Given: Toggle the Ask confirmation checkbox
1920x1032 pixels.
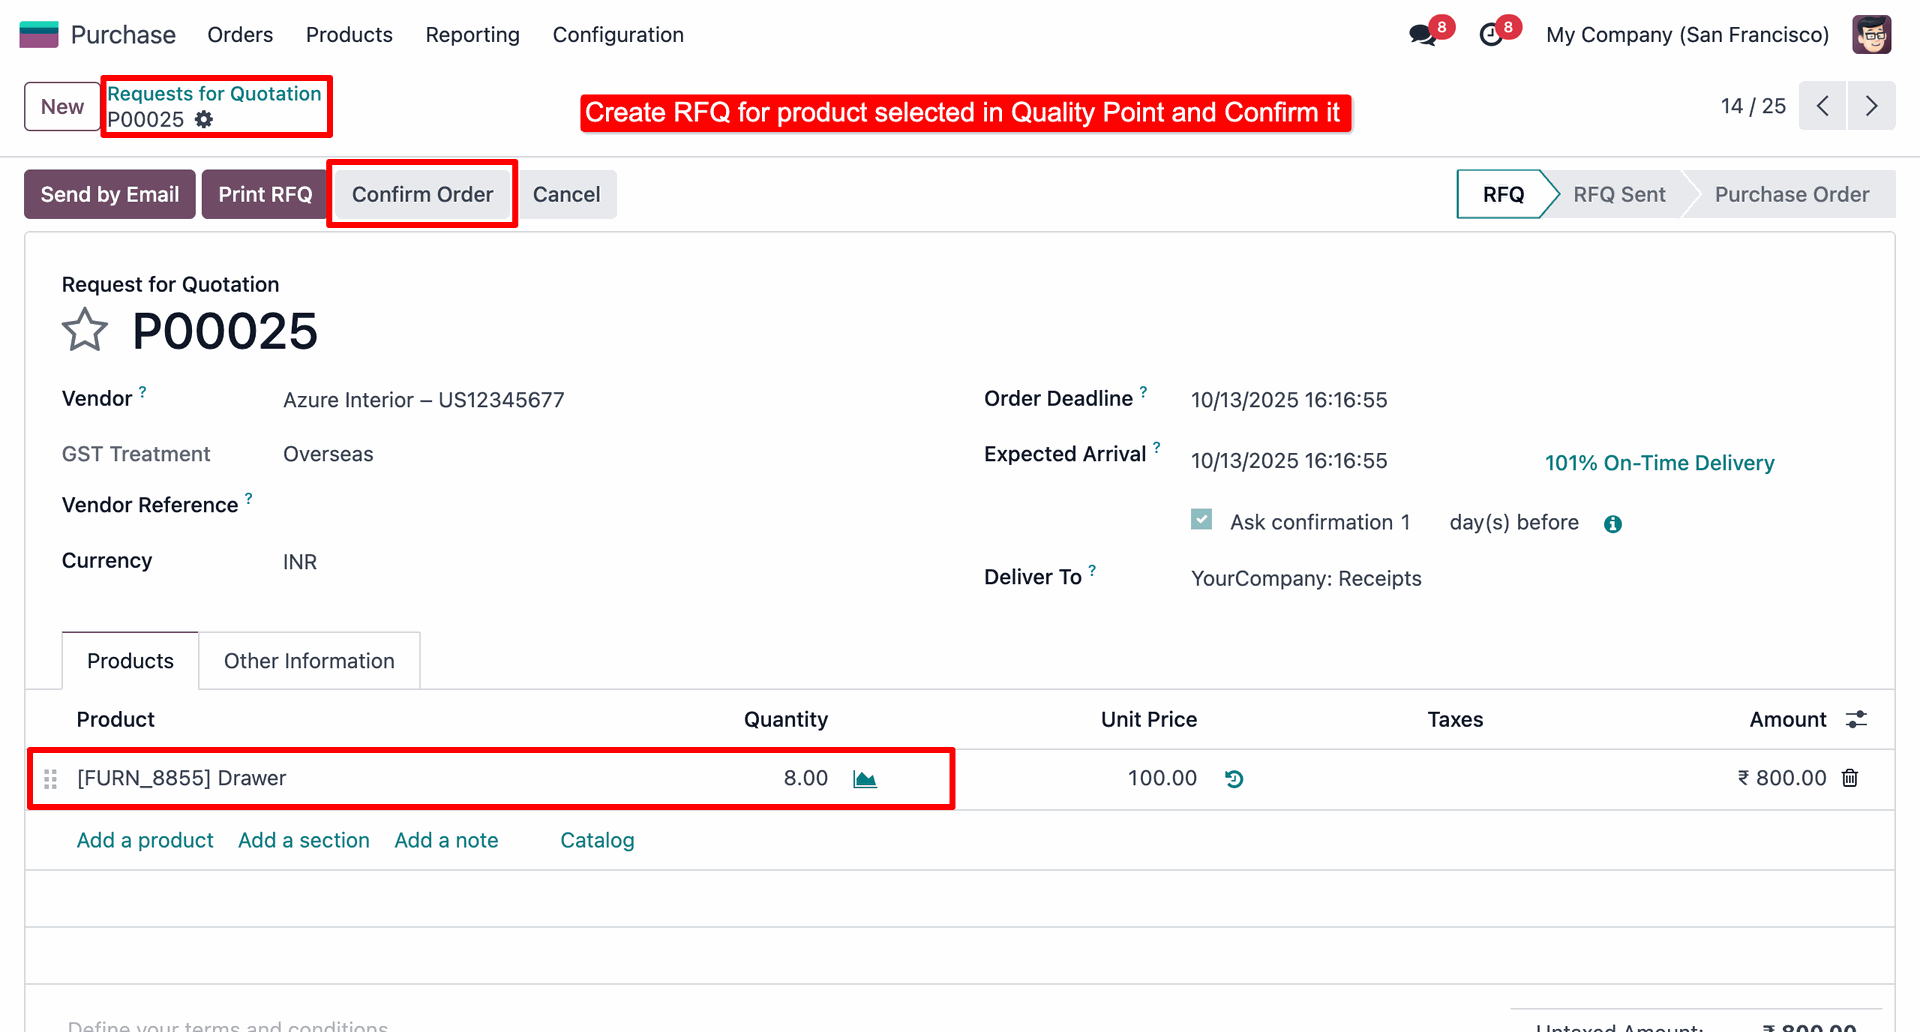Looking at the screenshot, I should tap(1202, 520).
